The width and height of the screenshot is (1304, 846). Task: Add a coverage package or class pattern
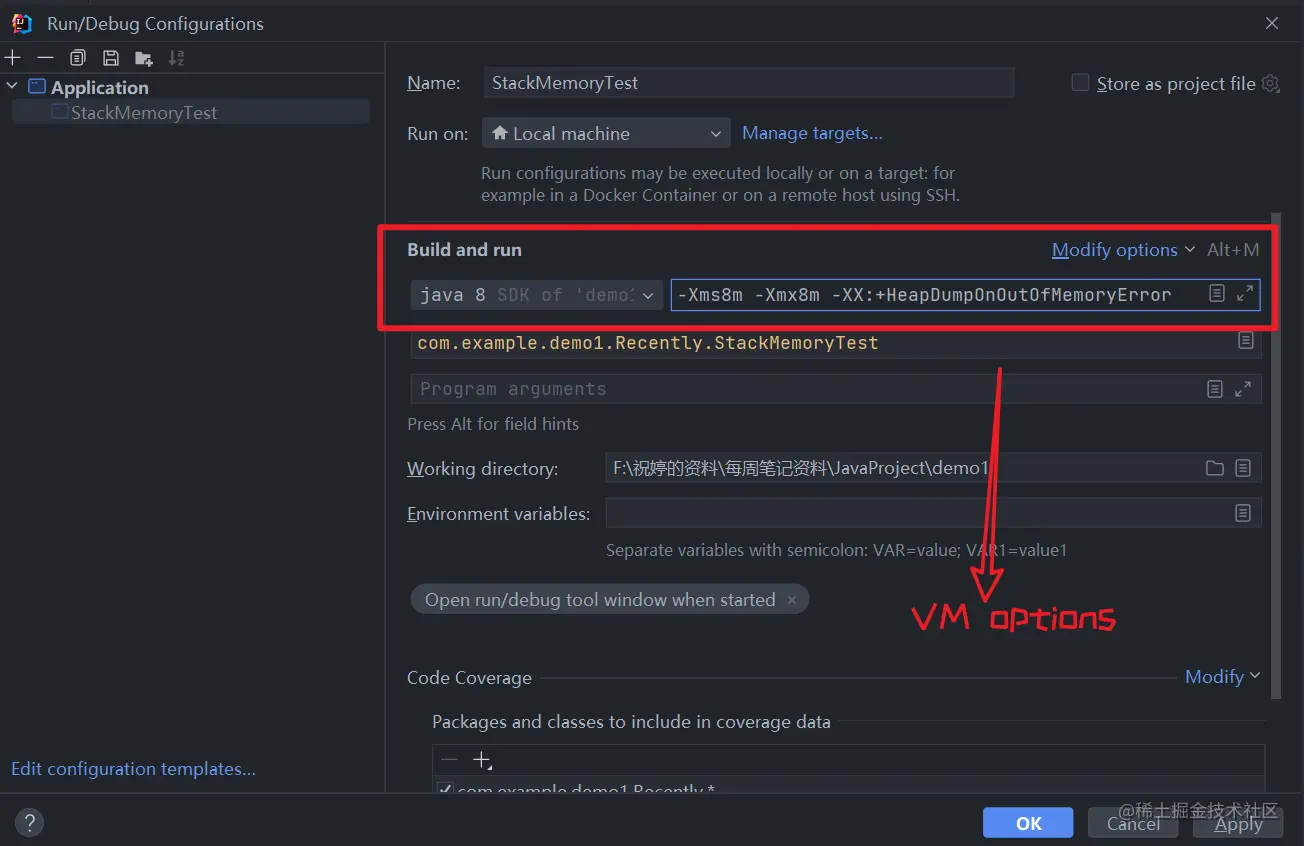(x=482, y=760)
